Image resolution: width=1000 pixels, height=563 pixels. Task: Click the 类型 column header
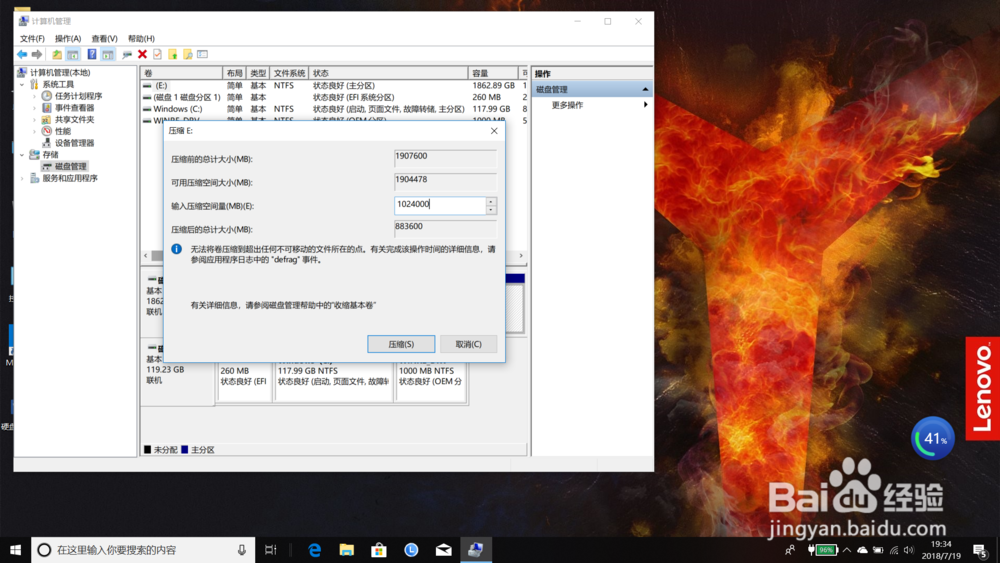(258, 73)
